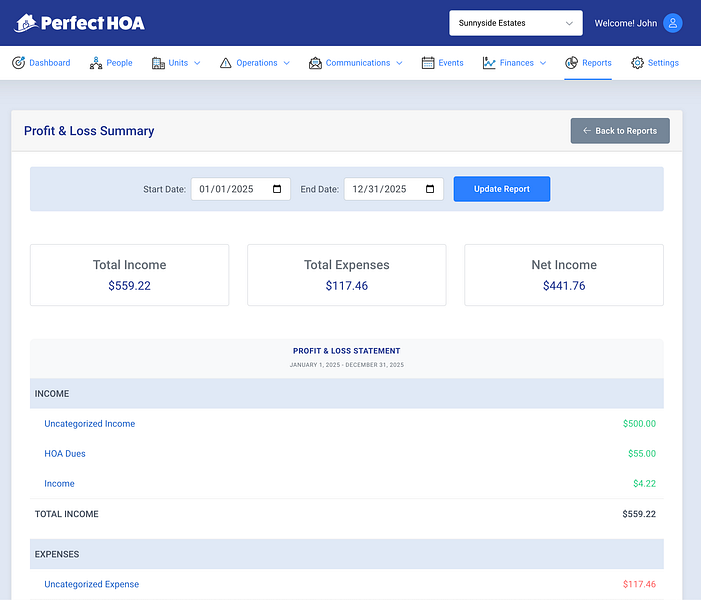701x600 pixels.
Task: Open the Events page
Action: [x=443, y=63]
